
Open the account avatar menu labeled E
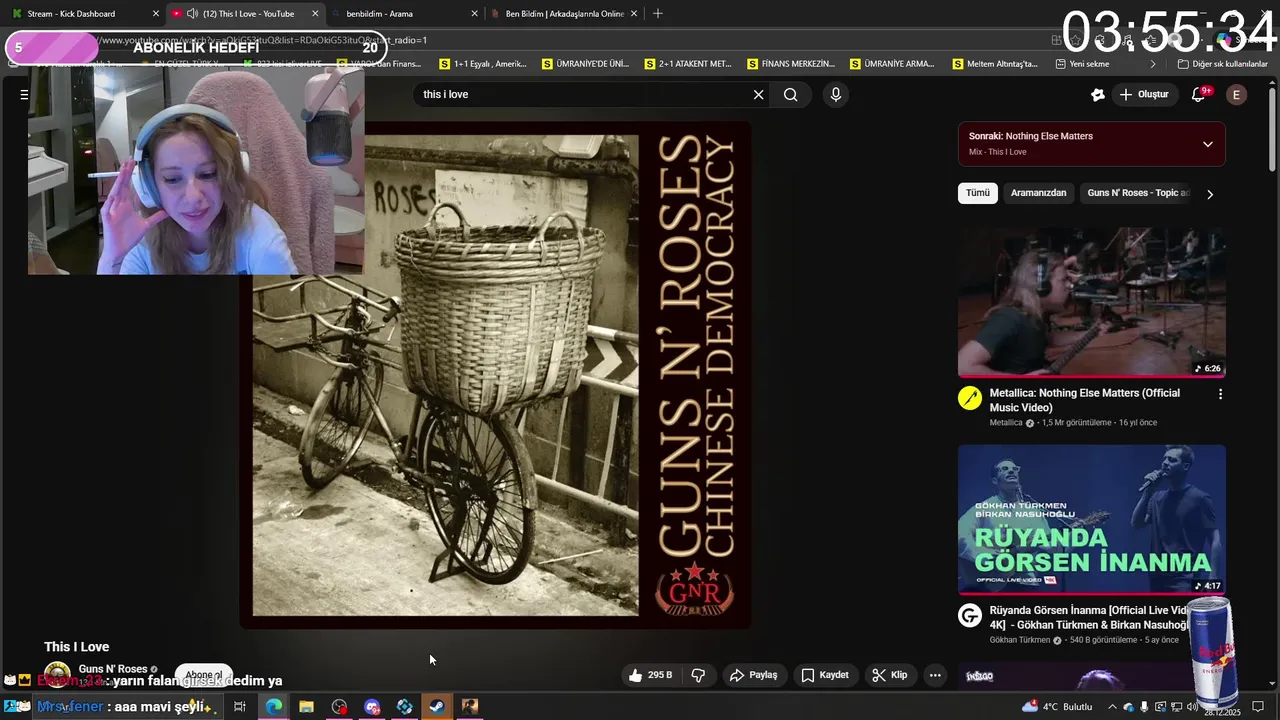pos(1236,94)
